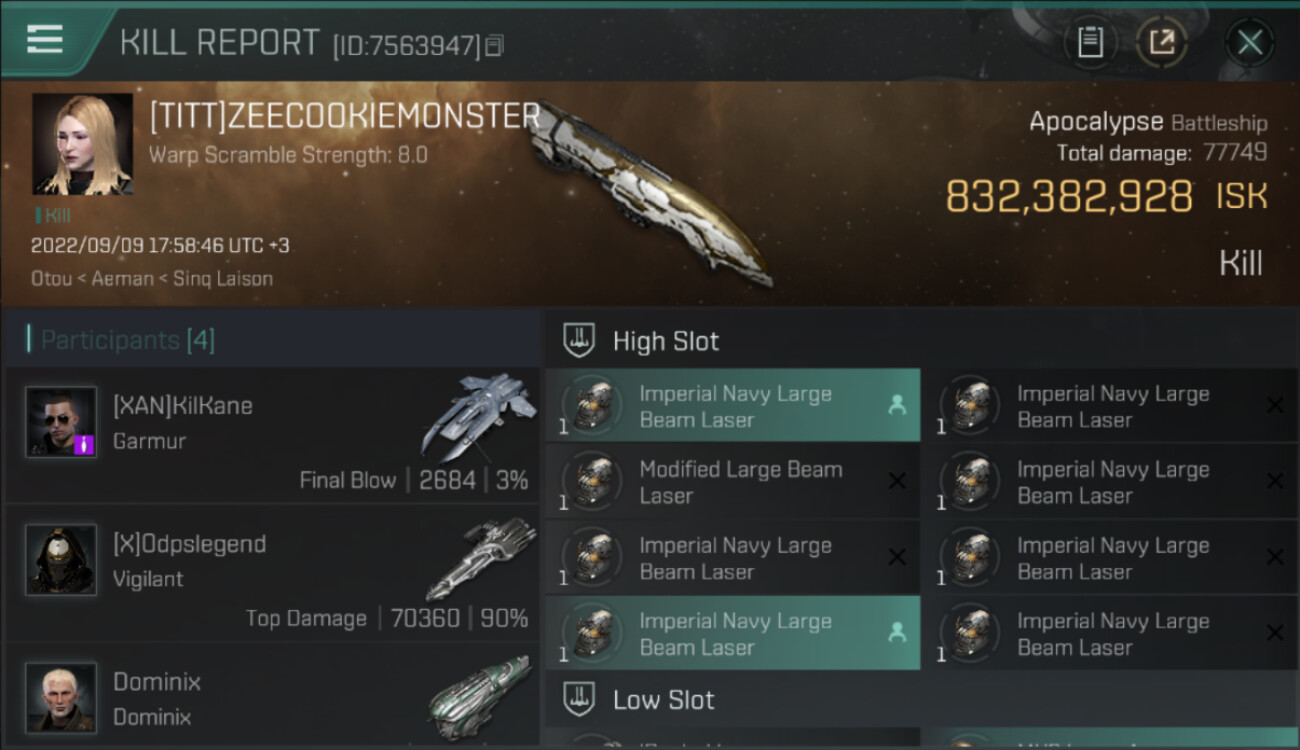The image size is (1300, 750).
Task: Close the kill report window
Action: 1249,42
